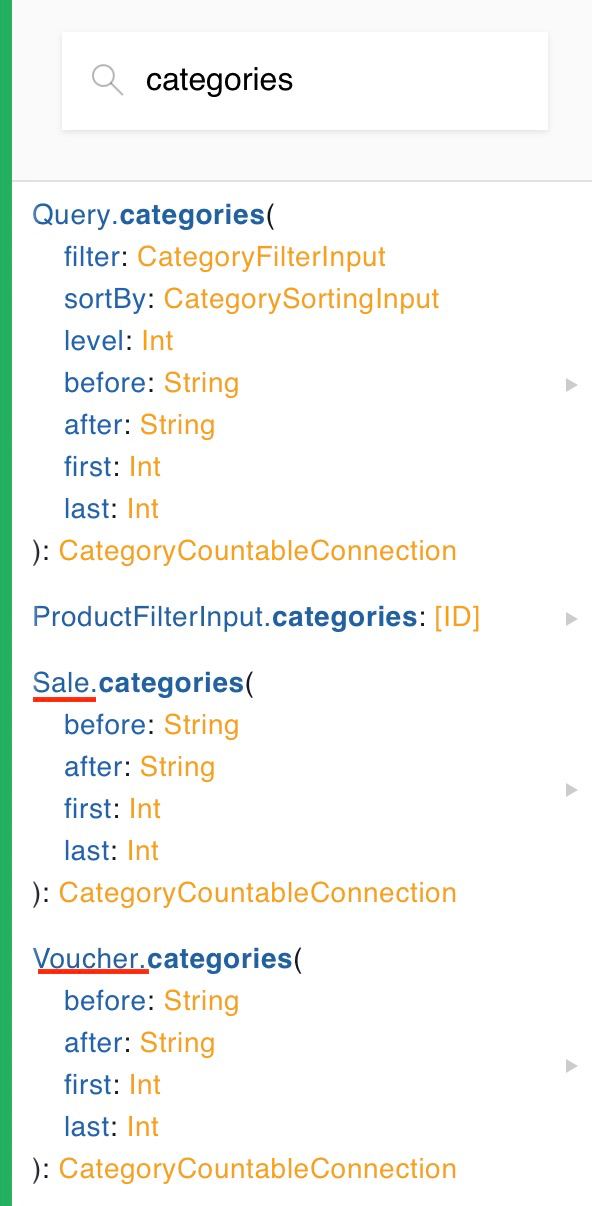Viewport: 592px width, 1206px height.
Task: Expand the ProductFilterInput.categories result arrow
Action: click(572, 618)
